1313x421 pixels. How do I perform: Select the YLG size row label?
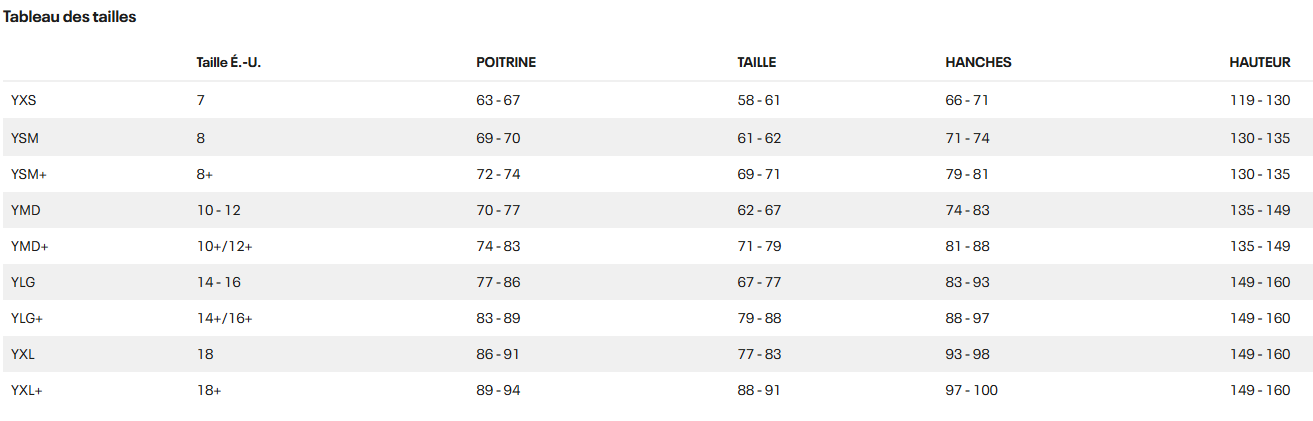(25, 282)
